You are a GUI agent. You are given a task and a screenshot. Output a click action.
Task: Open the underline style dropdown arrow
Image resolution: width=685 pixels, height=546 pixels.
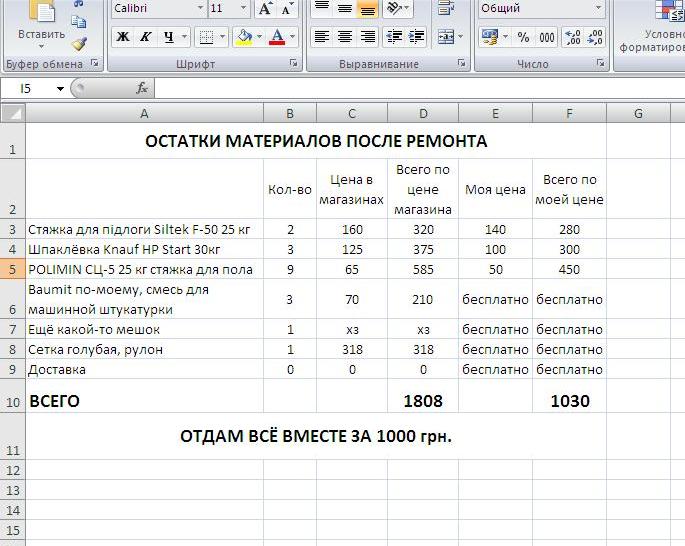[x=184, y=37]
